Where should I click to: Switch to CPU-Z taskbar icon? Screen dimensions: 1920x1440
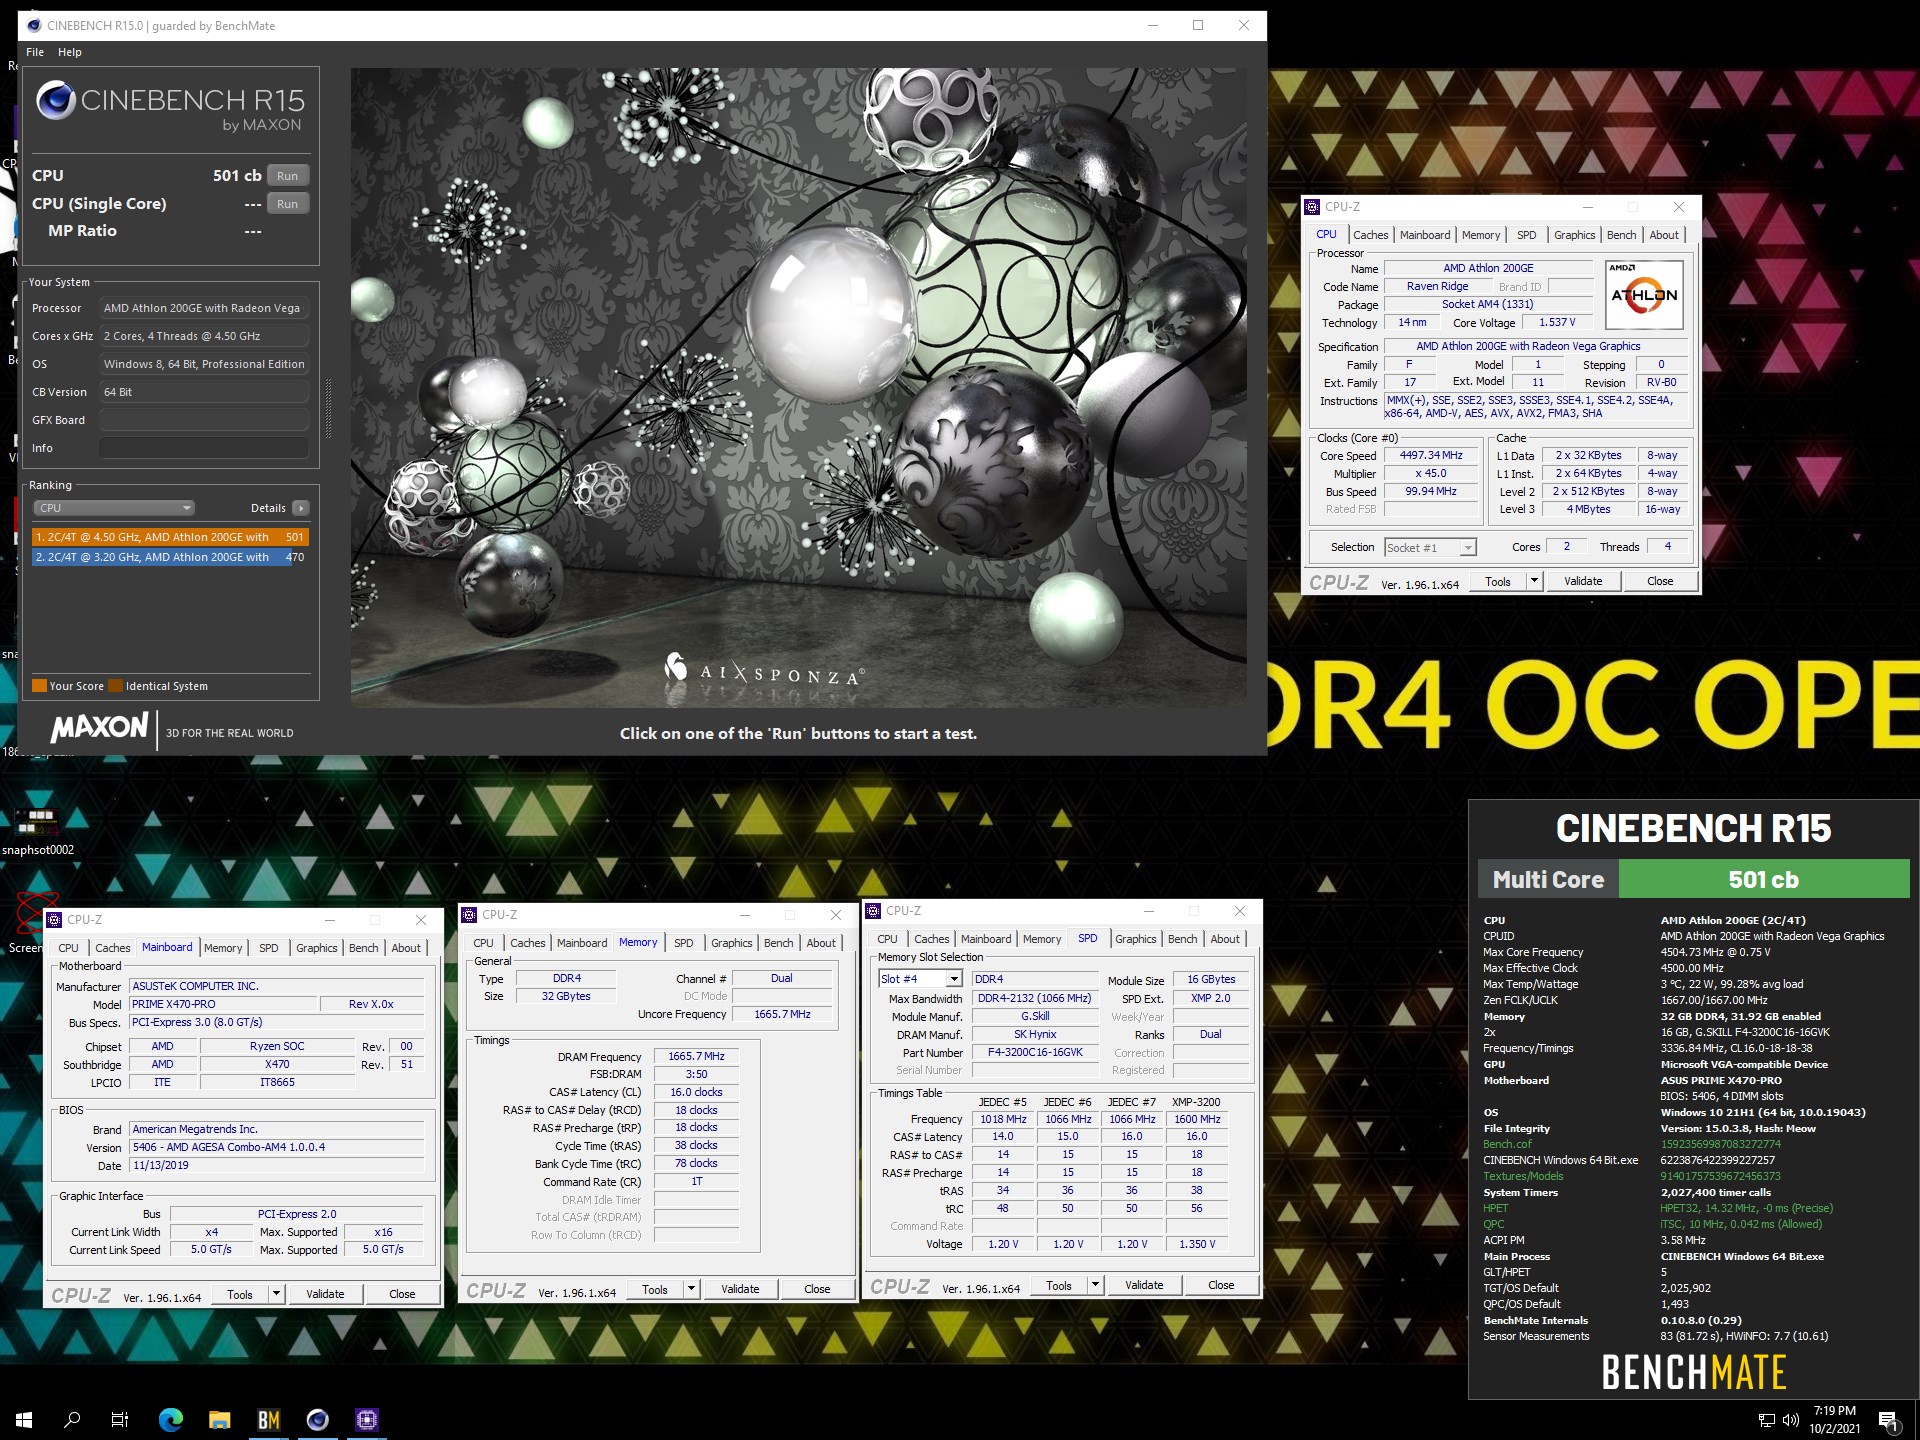point(366,1419)
